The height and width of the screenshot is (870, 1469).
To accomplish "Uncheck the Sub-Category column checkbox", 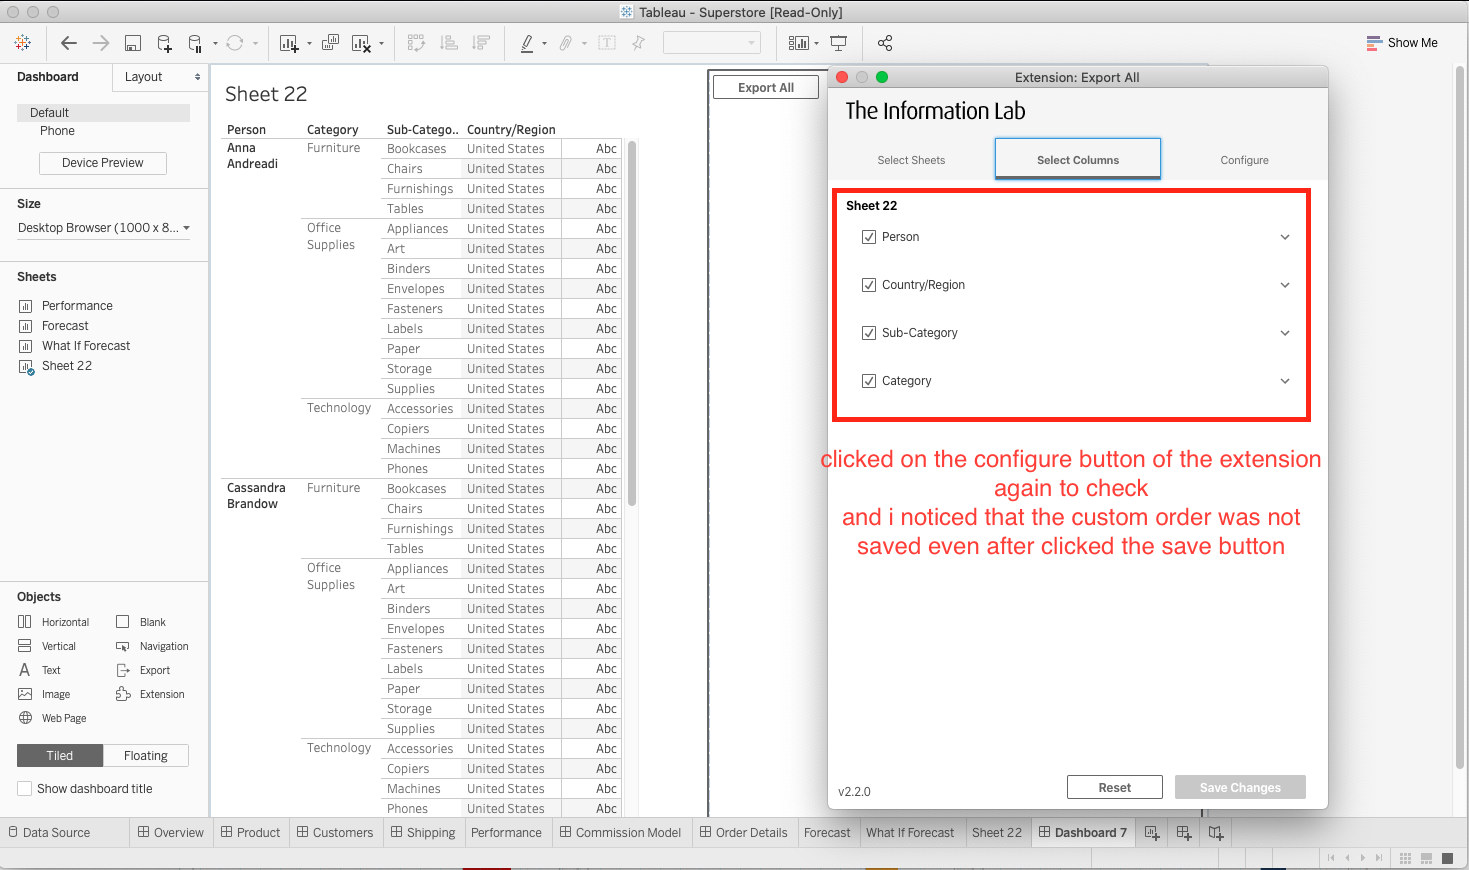I will tap(869, 332).
